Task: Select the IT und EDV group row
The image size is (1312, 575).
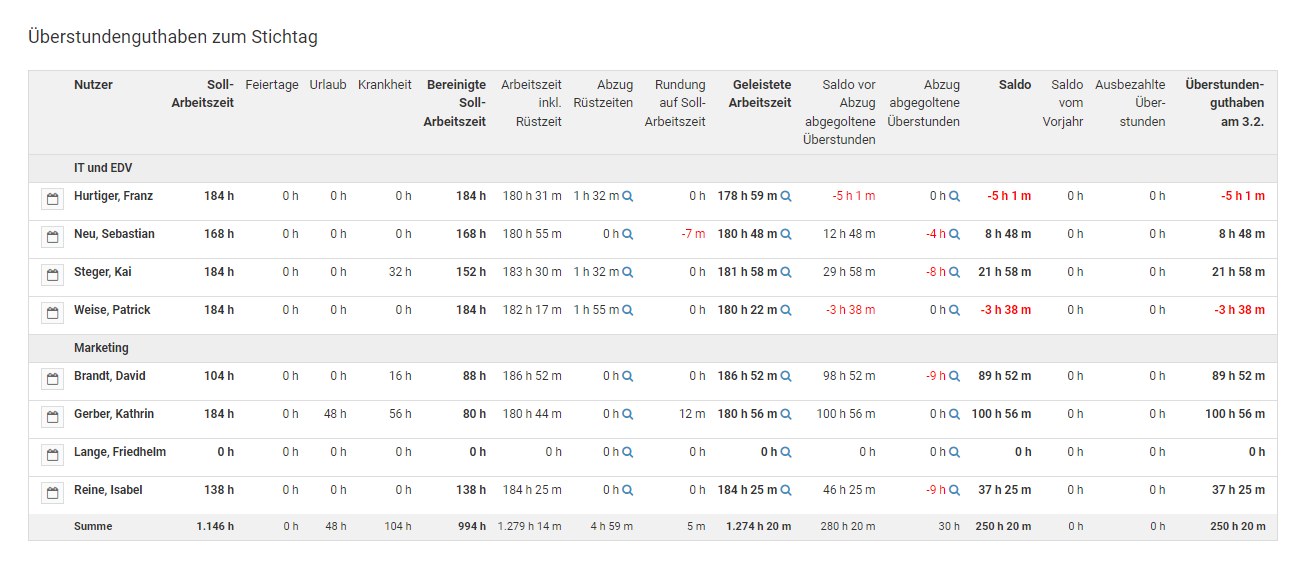Action: pyautogui.click(x=104, y=168)
